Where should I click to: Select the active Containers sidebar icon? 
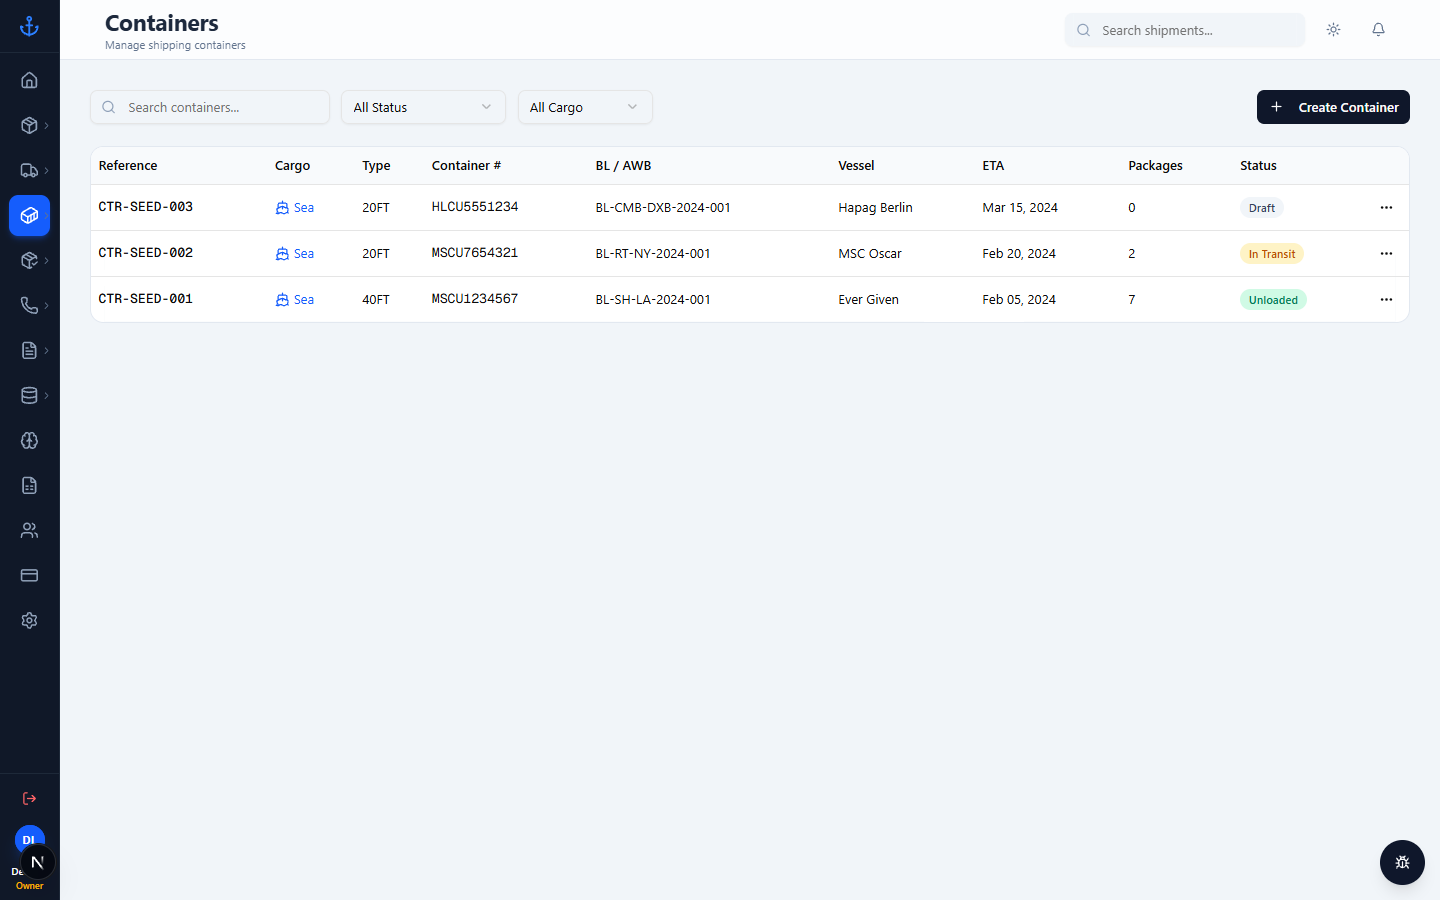pyautogui.click(x=29, y=215)
